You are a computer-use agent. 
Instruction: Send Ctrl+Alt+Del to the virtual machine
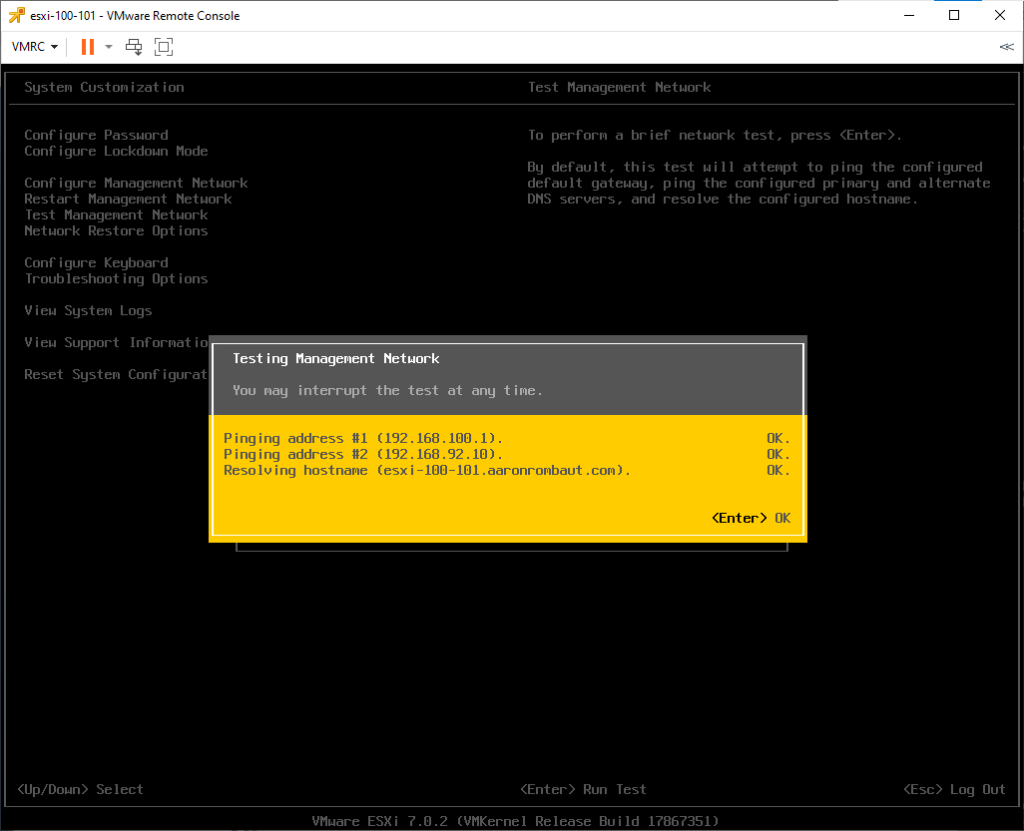click(134, 47)
